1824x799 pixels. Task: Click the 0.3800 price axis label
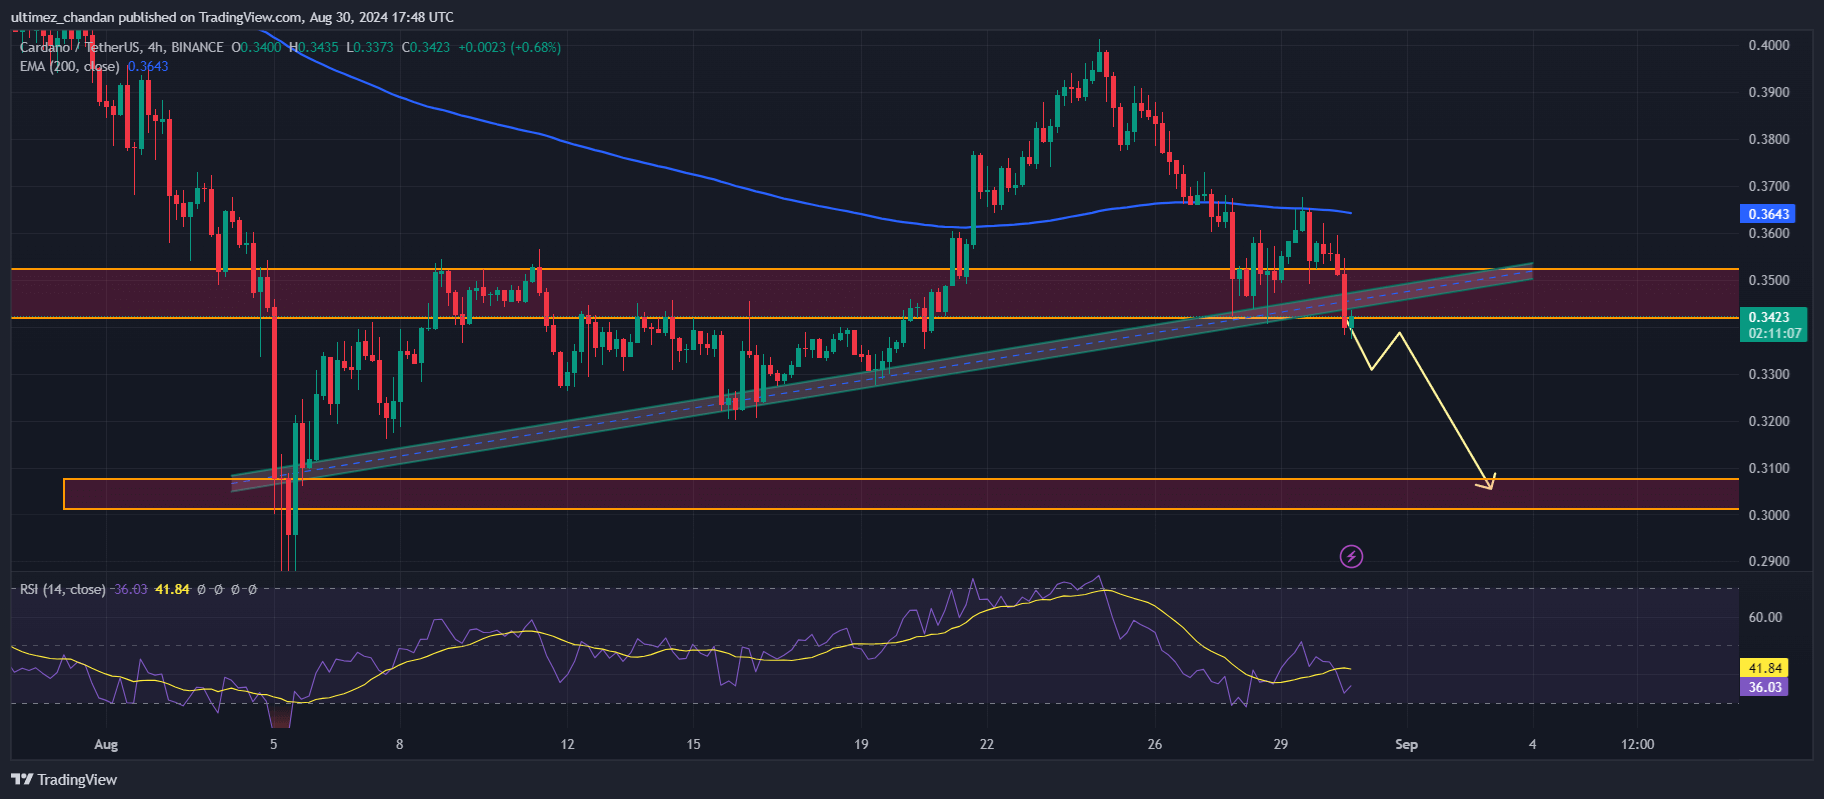(1769, 139)
